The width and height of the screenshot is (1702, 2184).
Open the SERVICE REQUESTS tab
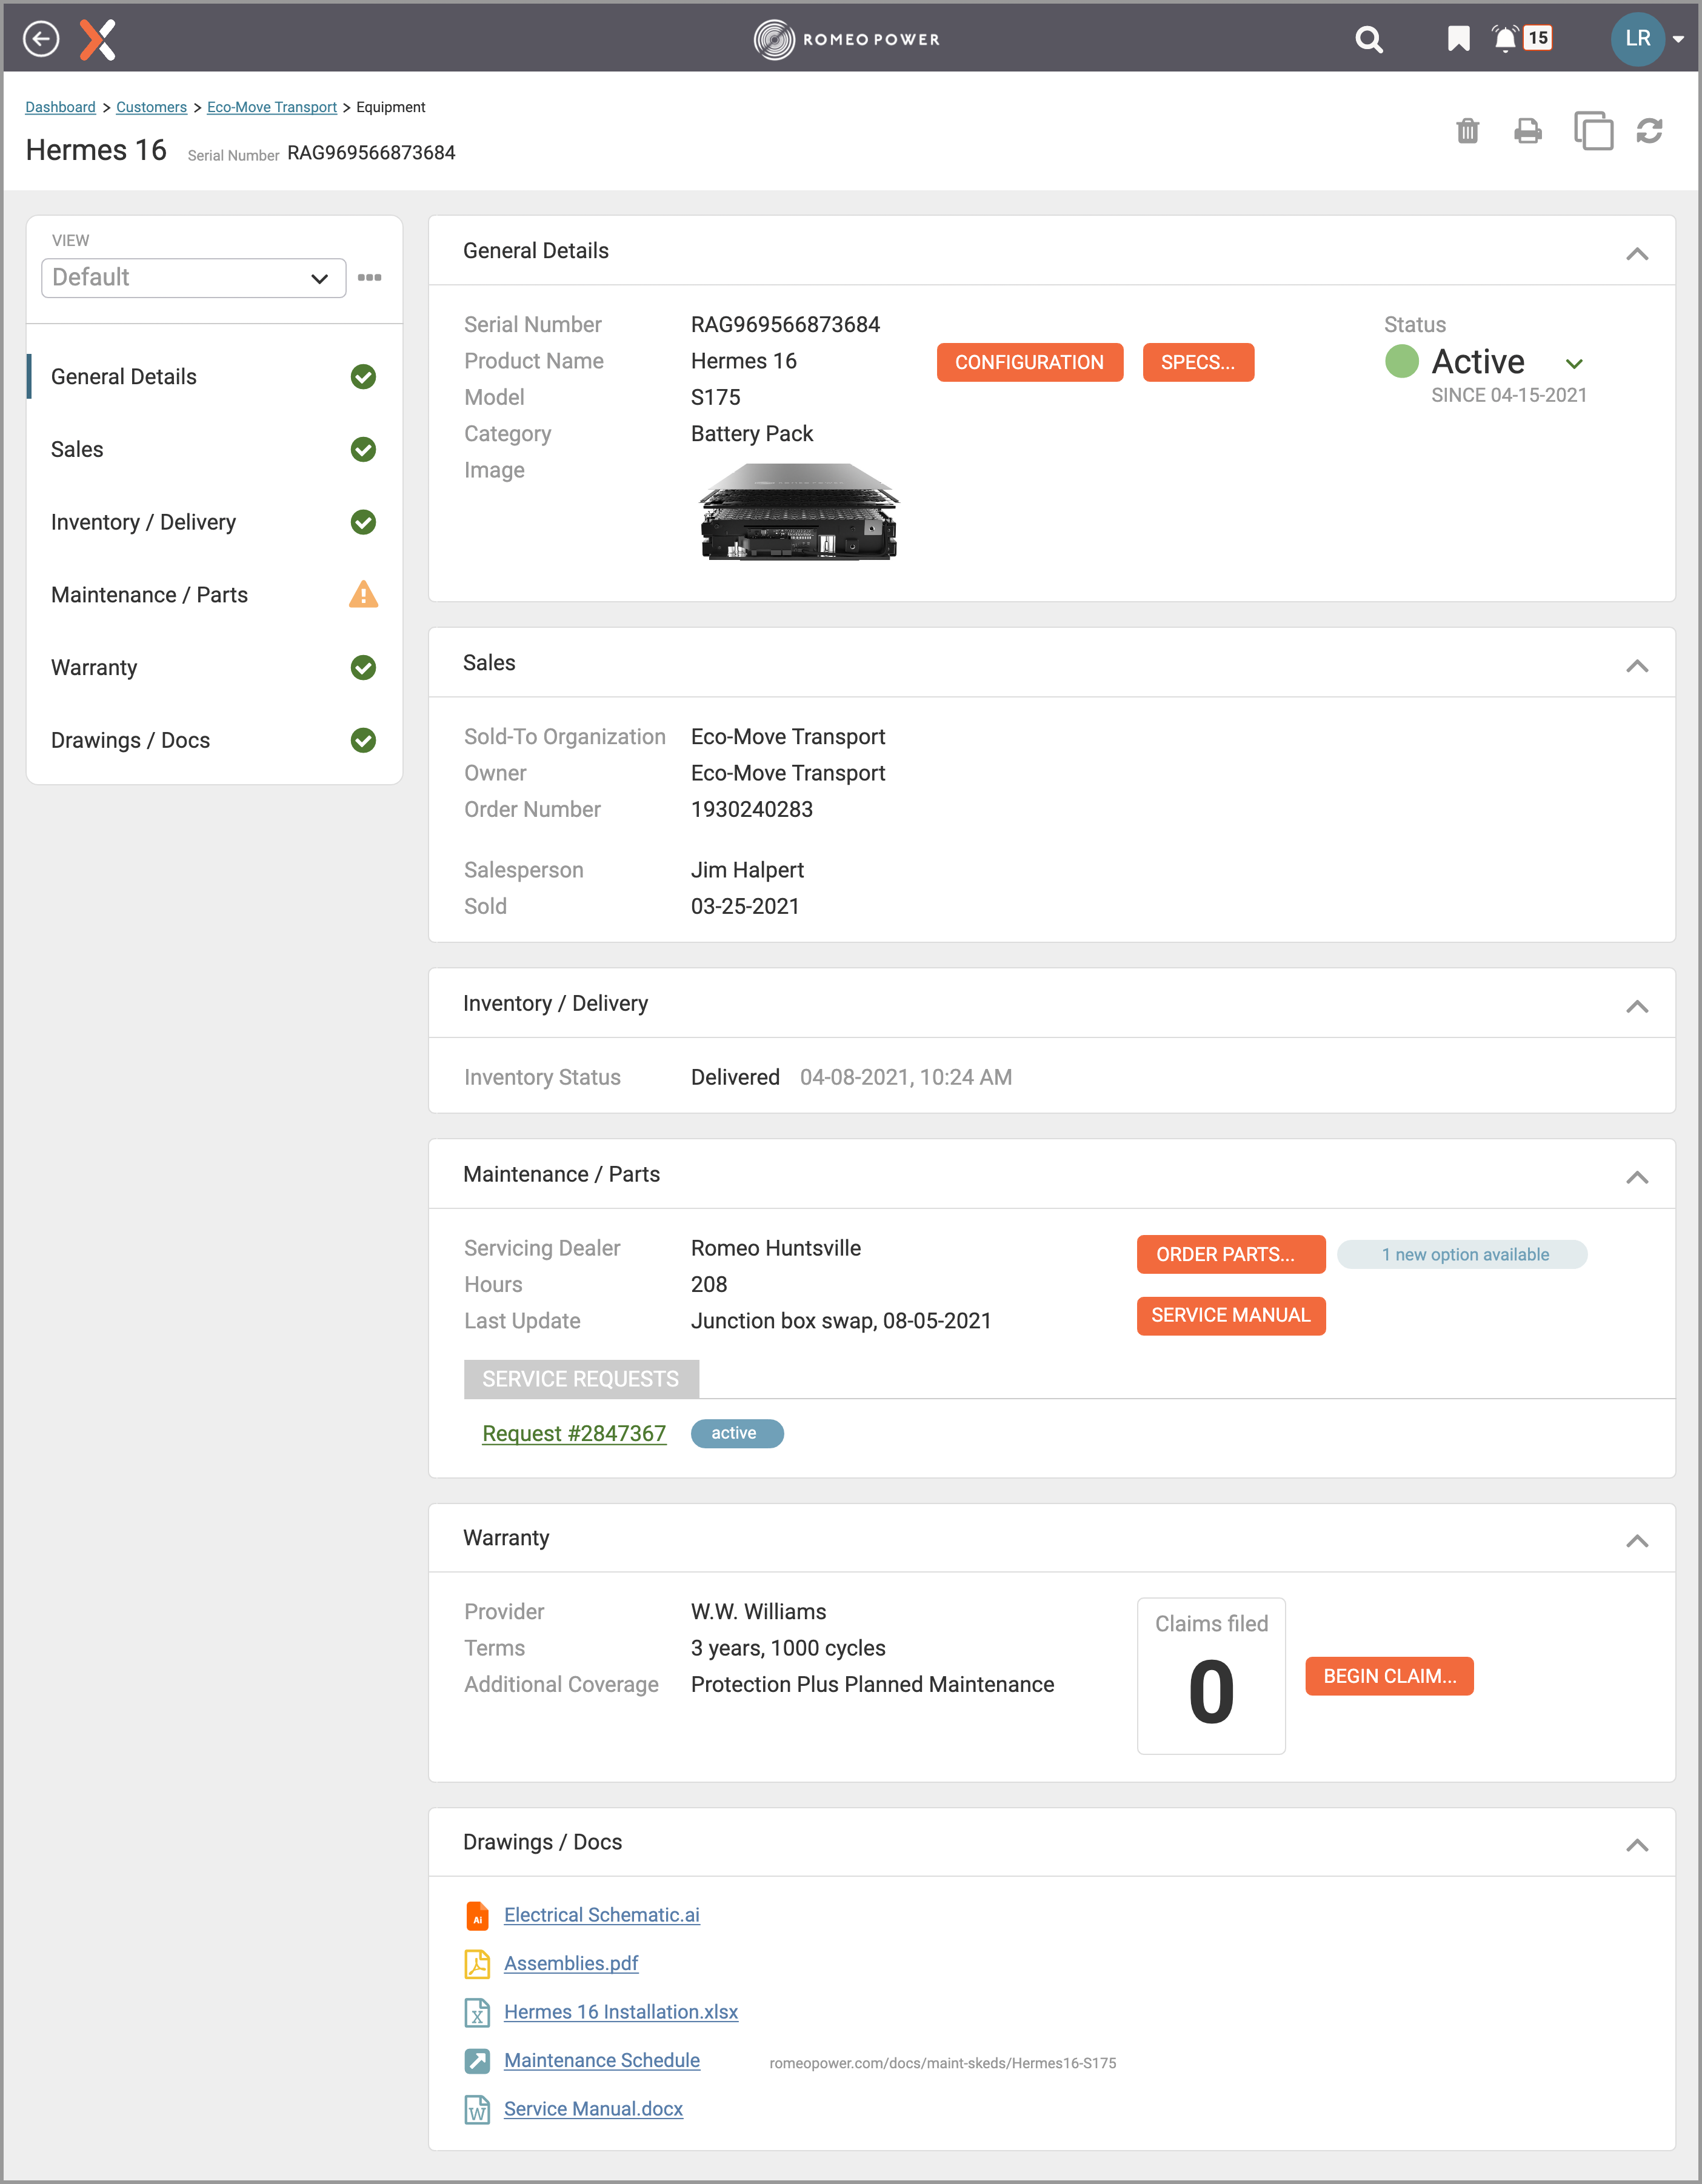coord(581,1379)
